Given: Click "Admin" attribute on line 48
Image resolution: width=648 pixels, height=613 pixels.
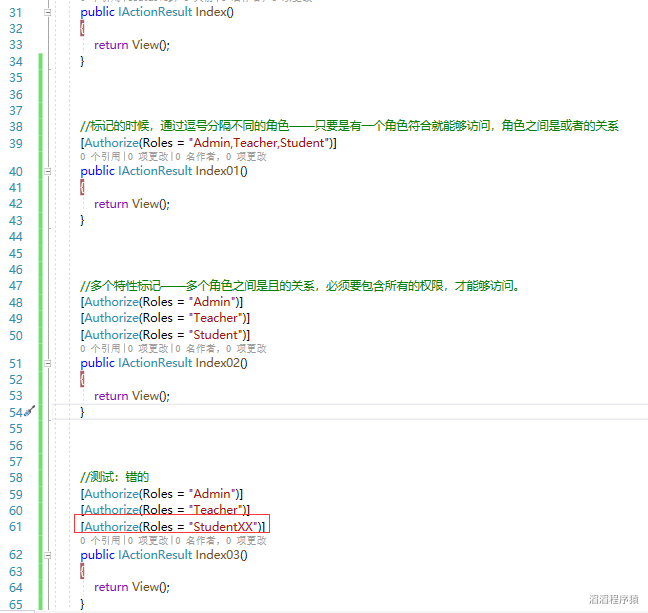Looking at the screenshot, I should tap(162, 302).
